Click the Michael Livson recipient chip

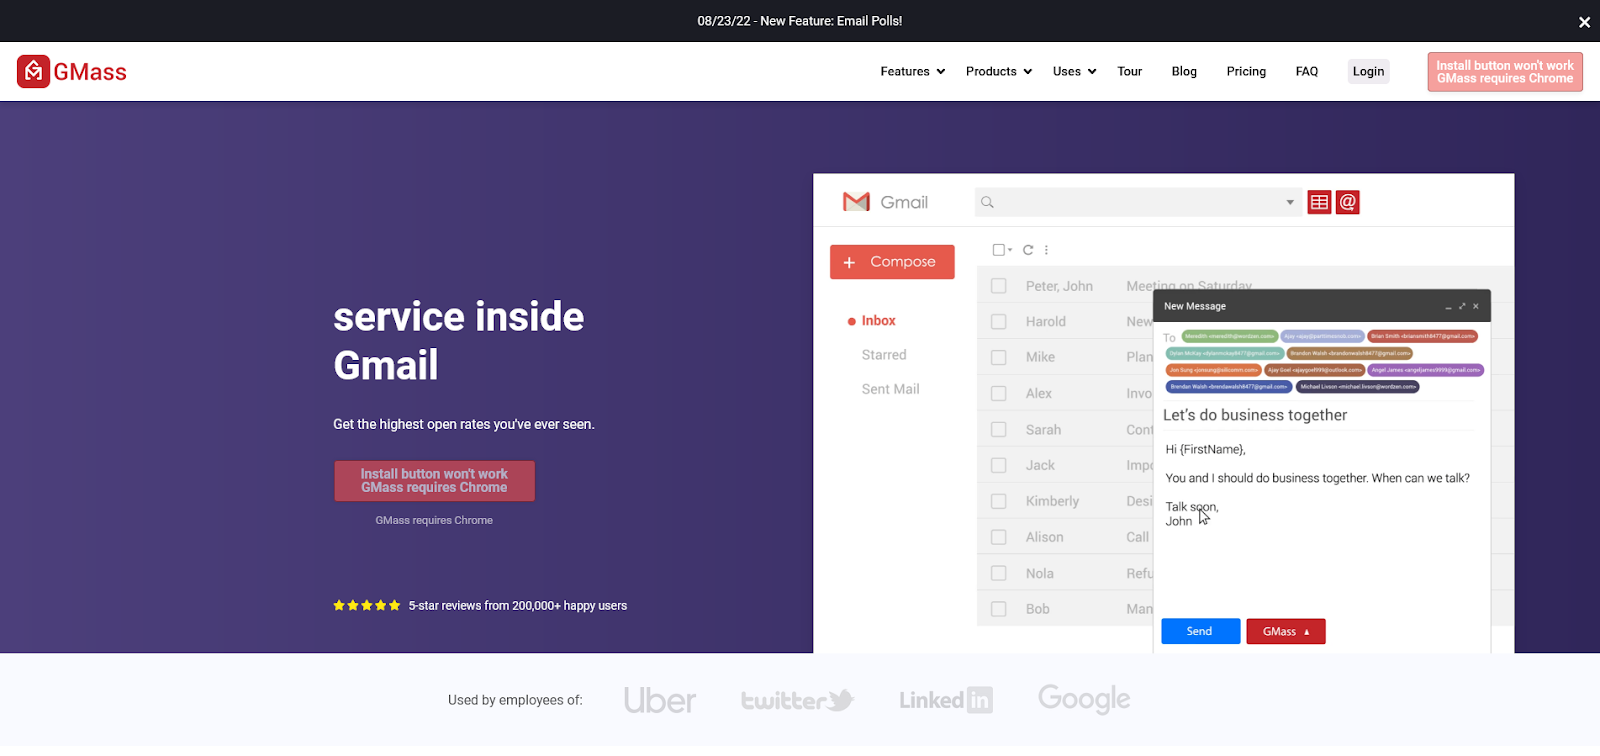pyautogui.click(x=1358, y=387)
